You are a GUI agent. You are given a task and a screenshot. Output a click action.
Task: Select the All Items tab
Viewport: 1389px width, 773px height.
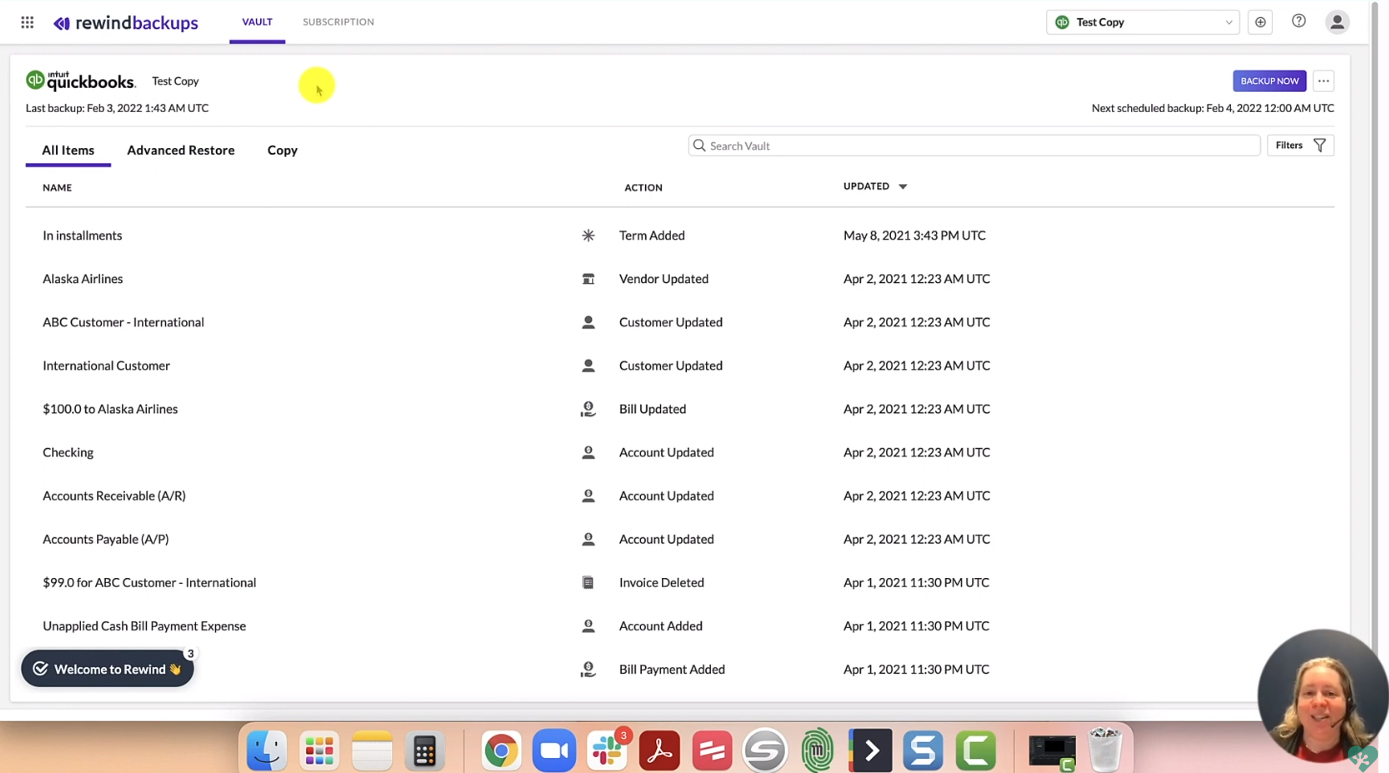pyautogui.click(x=68, y=150)
